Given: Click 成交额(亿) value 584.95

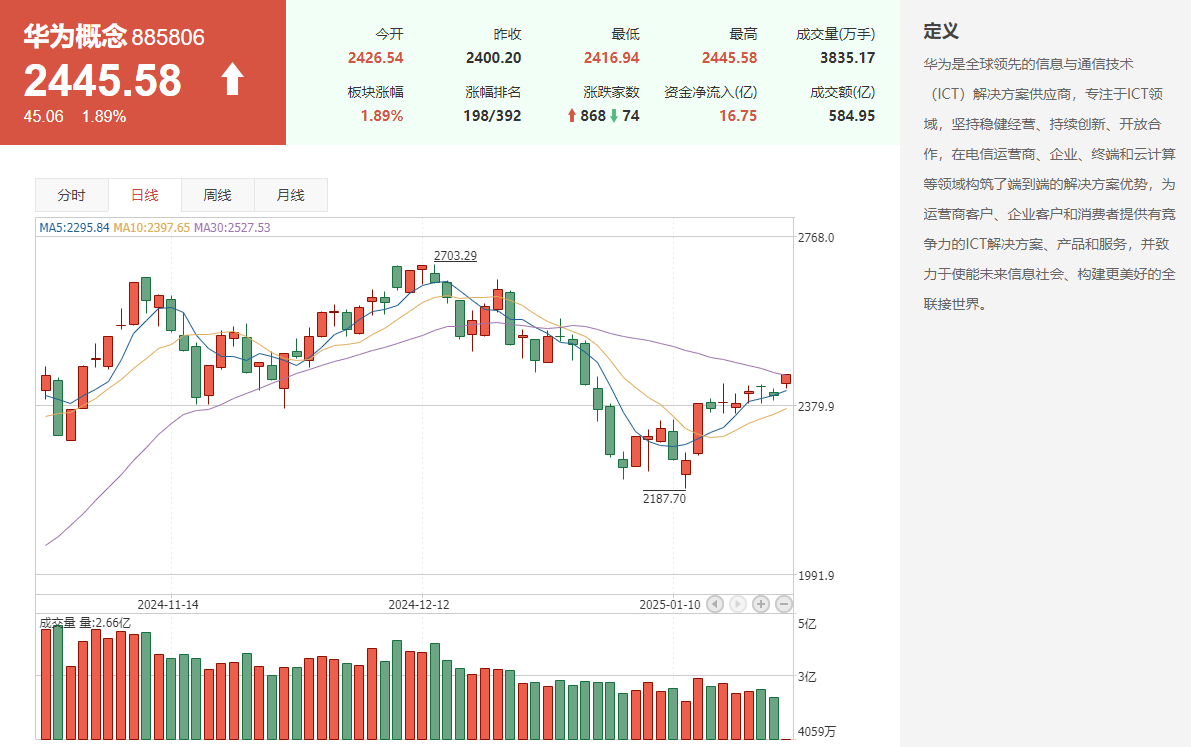Looking at the screenshot, I should pos(851,116).
